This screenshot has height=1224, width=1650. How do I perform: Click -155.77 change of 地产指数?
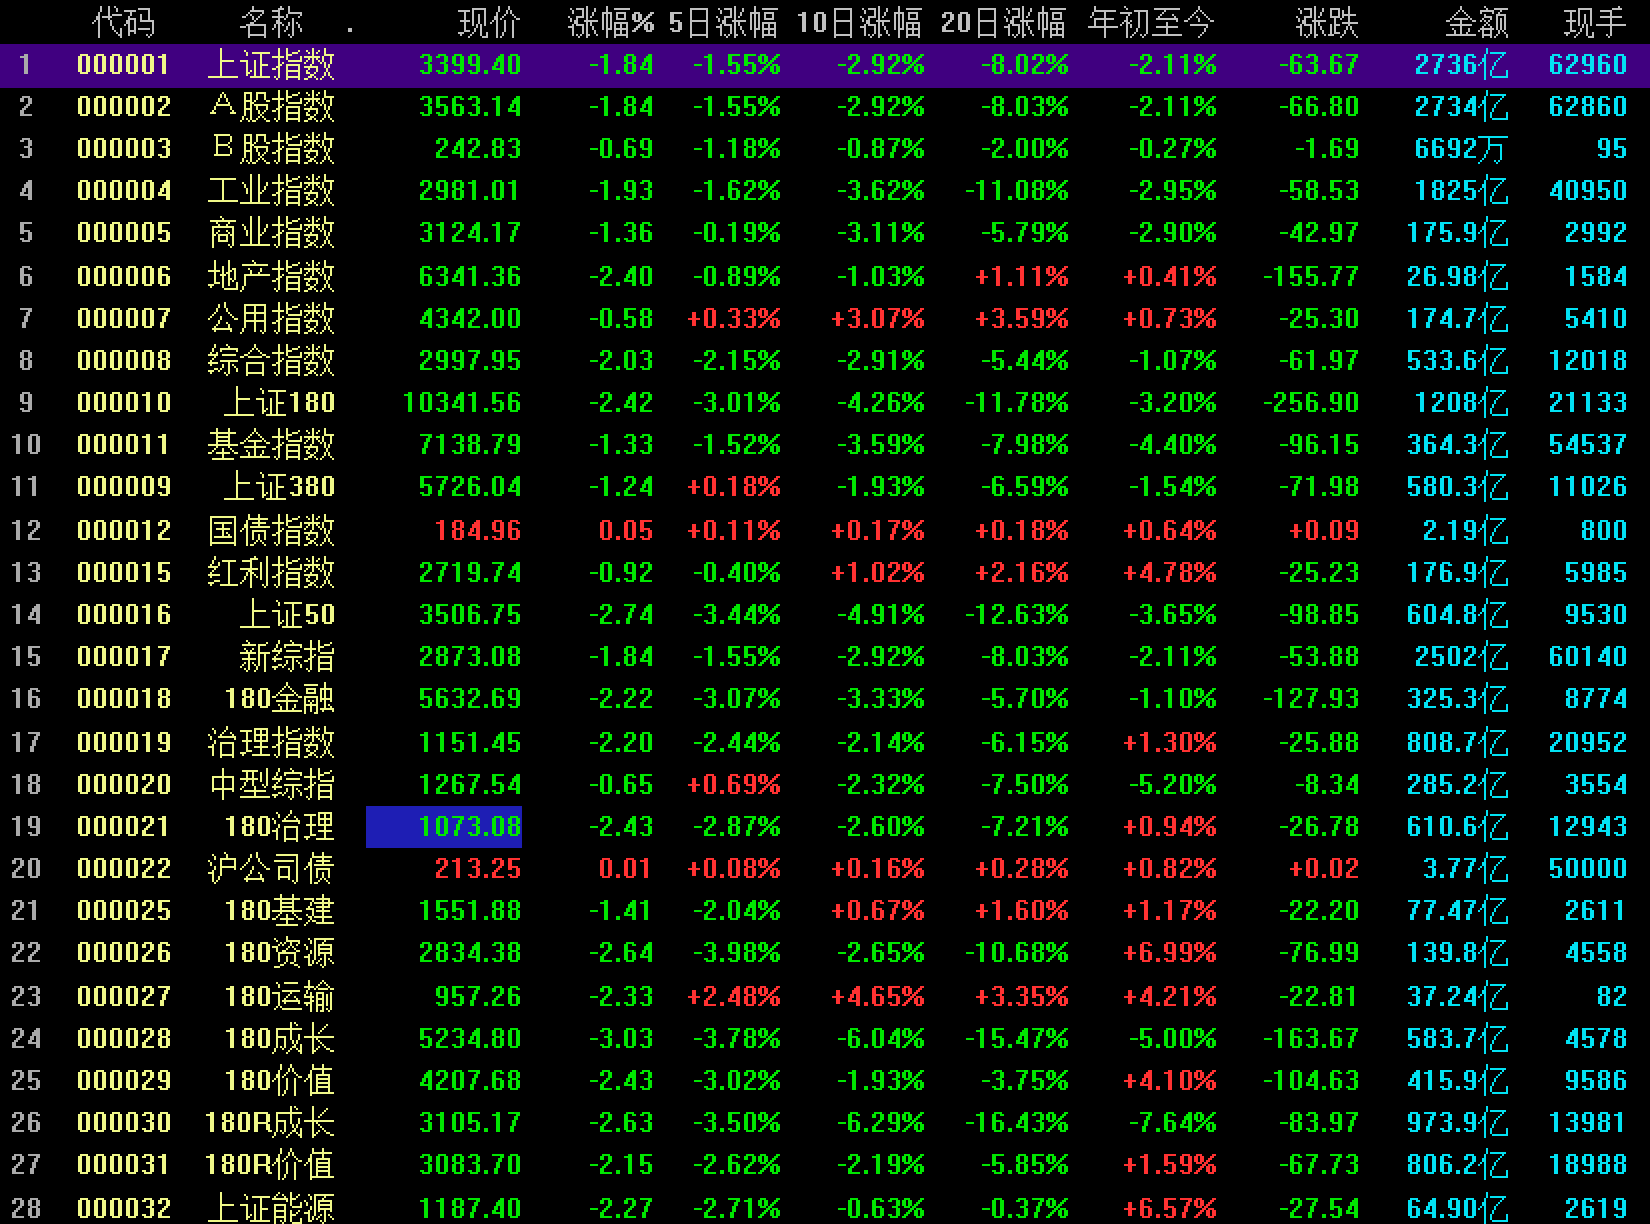(x=1311, y=276)
